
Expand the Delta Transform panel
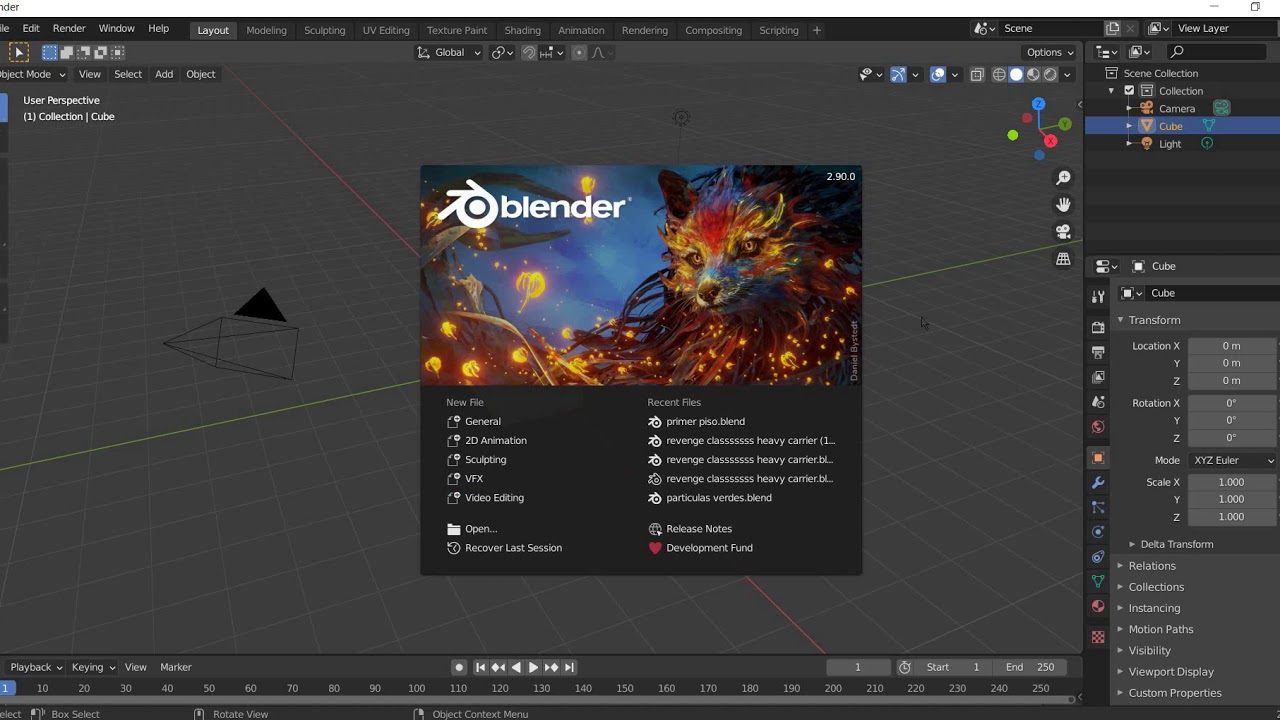1176,544
